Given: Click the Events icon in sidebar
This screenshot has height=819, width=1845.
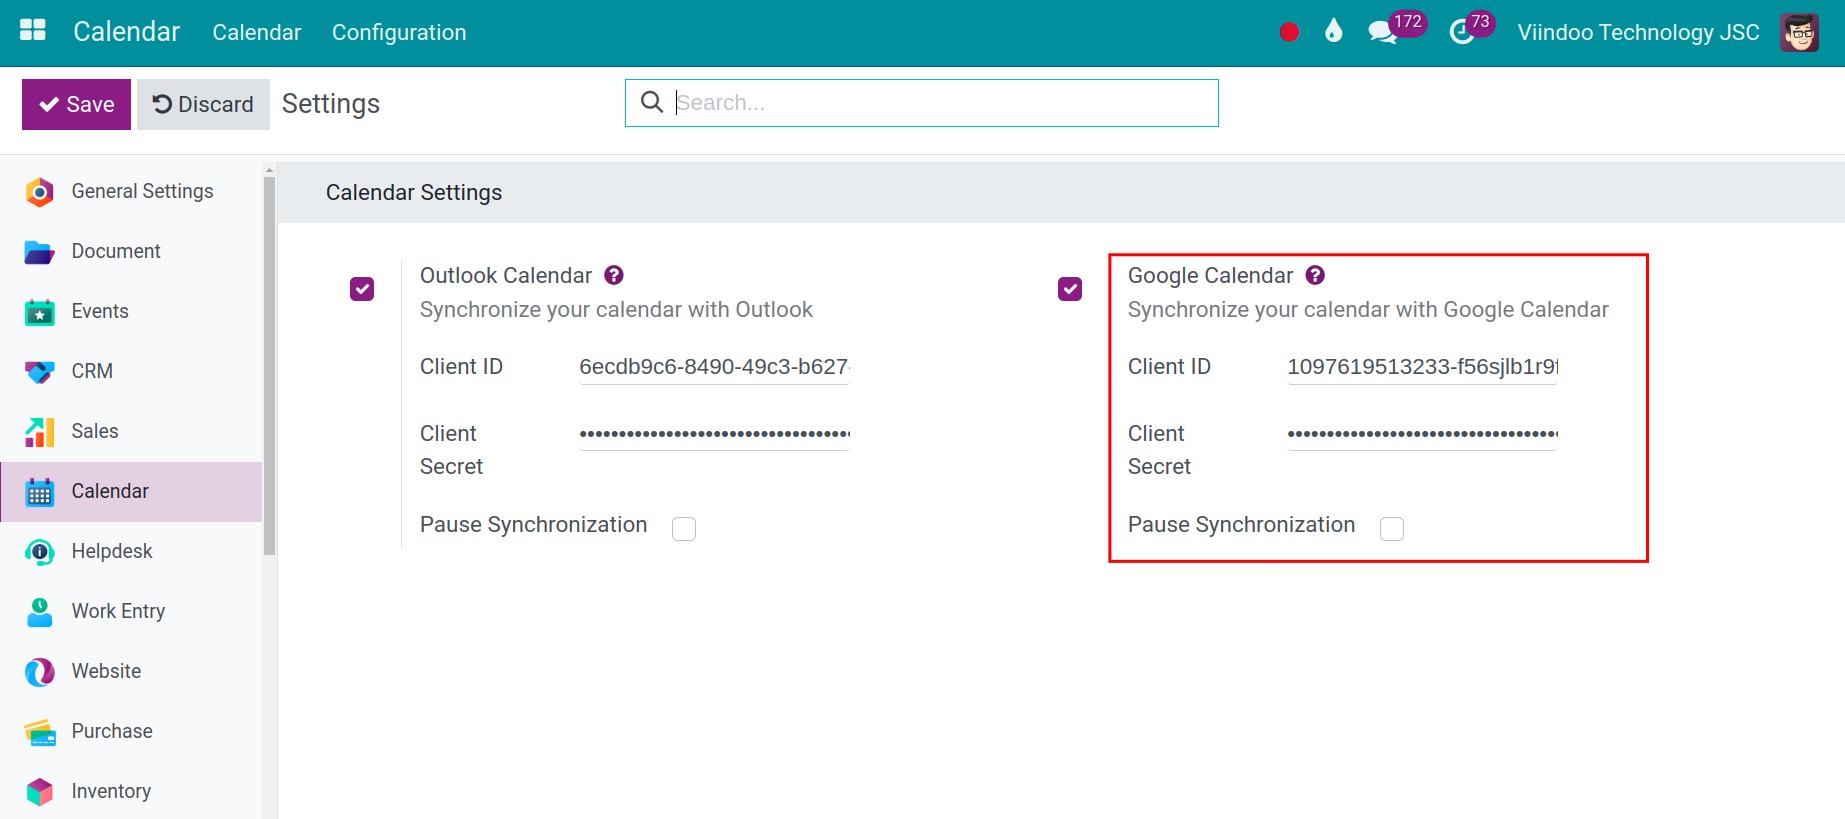Looking at the screenshot, I should click(39, 311).
